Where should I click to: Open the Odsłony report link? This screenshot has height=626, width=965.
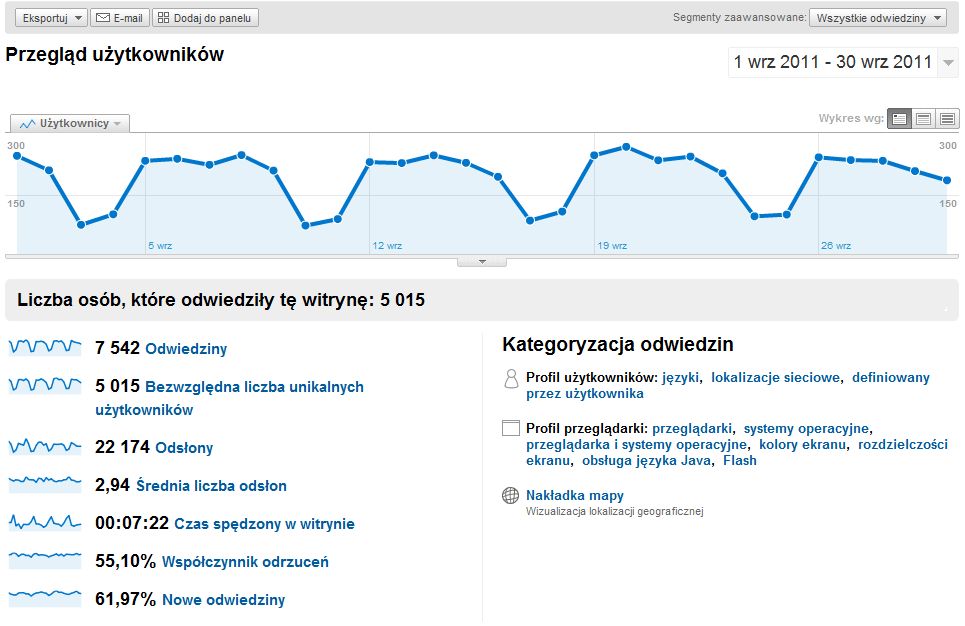[184, 447]
